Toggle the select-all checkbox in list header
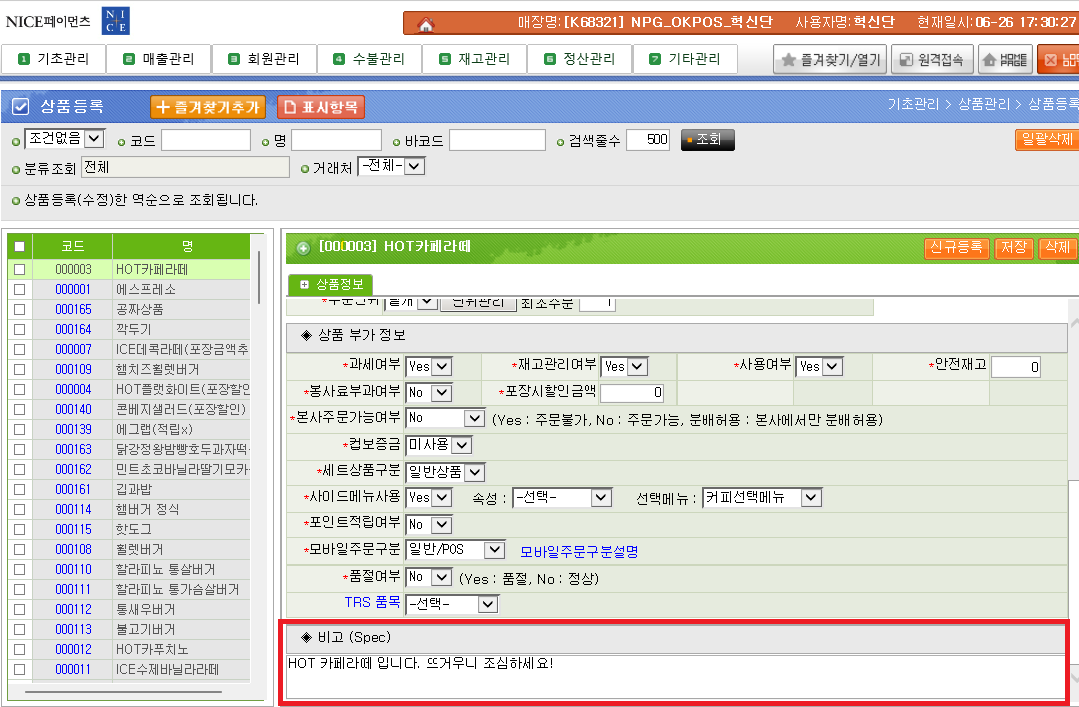 (19, 246)
